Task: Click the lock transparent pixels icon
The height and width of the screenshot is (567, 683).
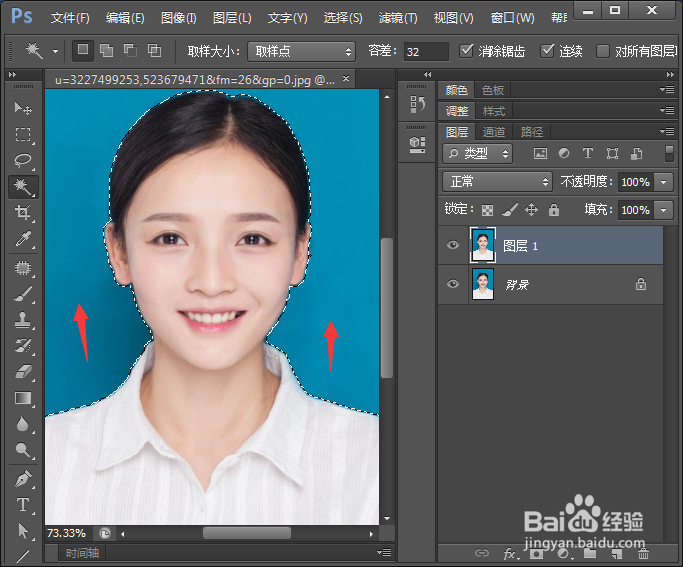Action: [x=487, y=210]
